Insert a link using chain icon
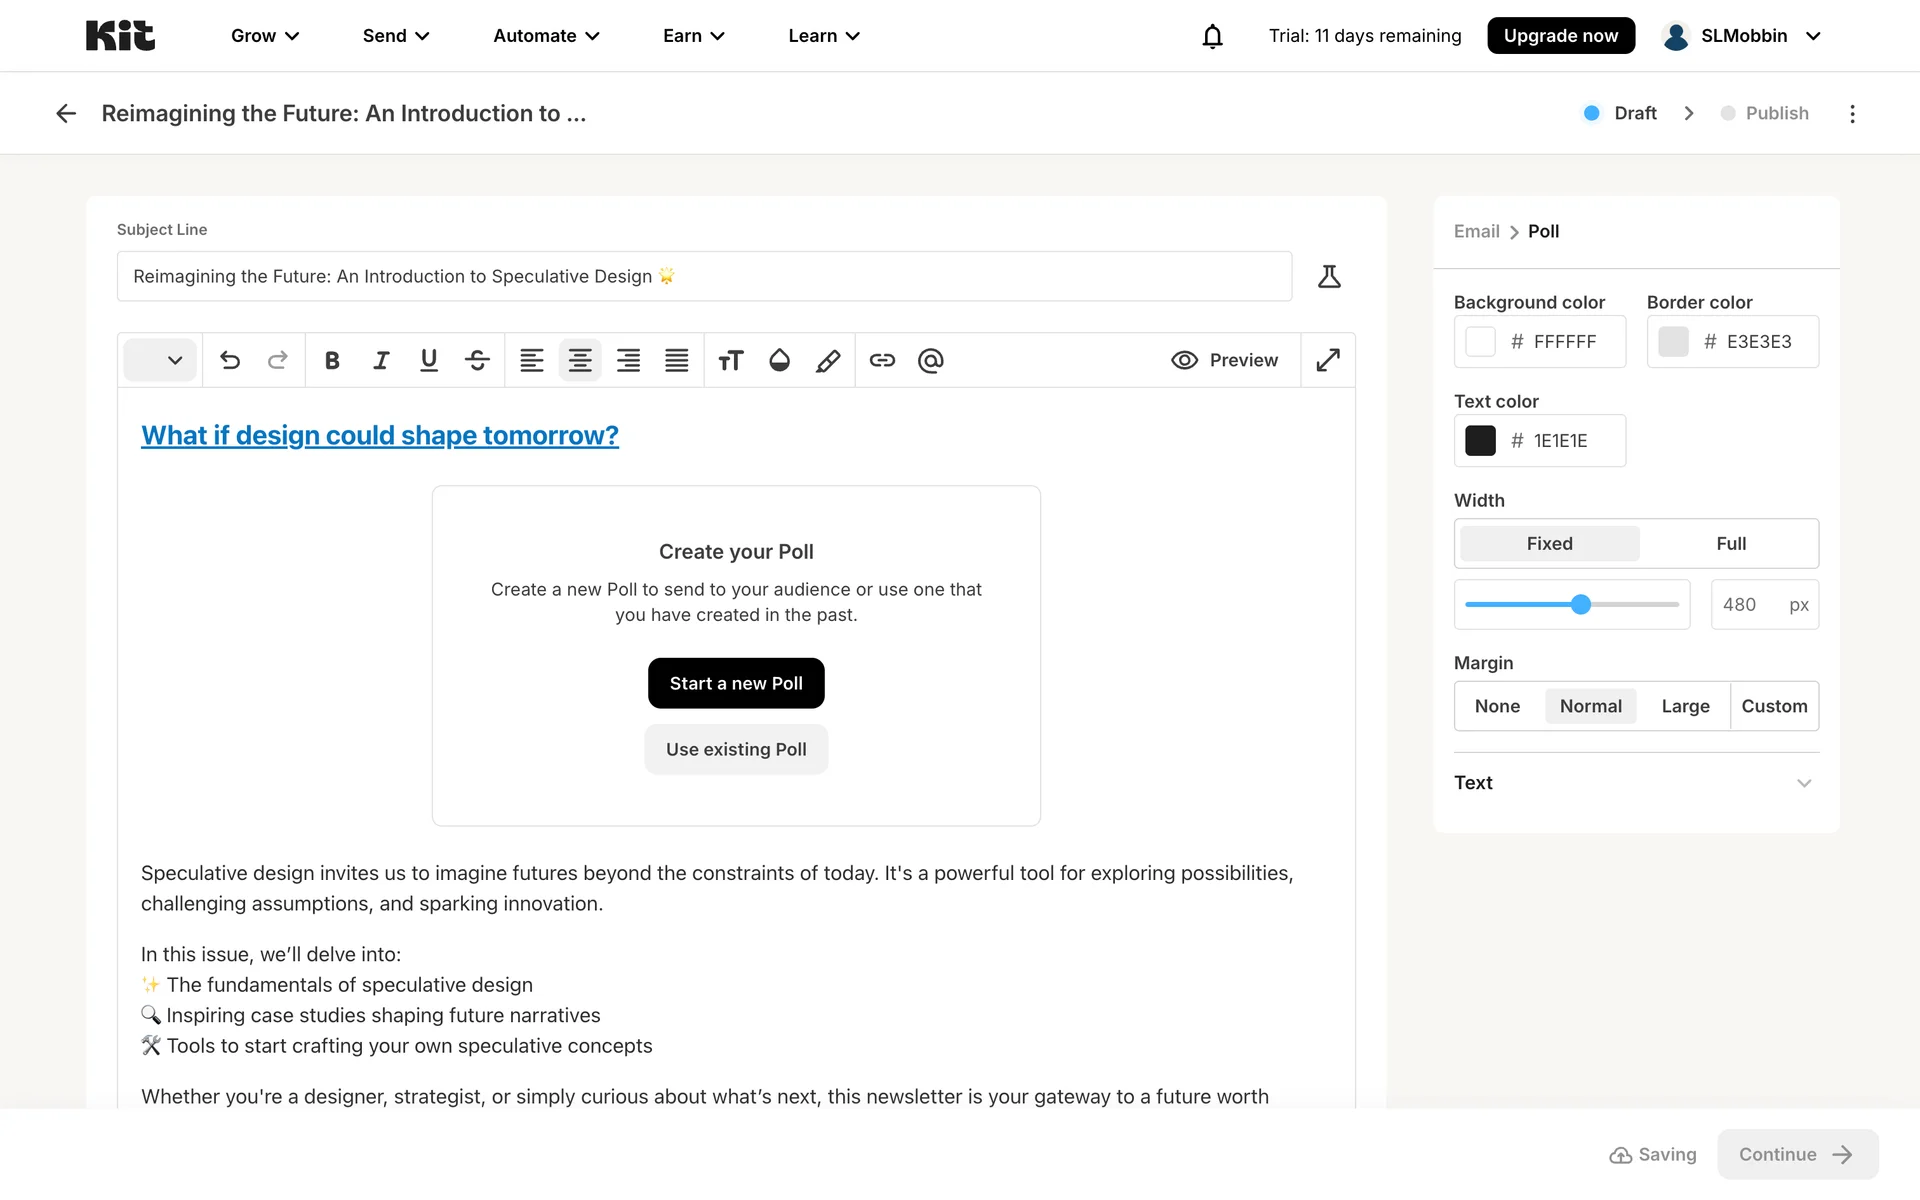Image resolution: width=1920 pixels, height=1200 pixels. (882, 360)
